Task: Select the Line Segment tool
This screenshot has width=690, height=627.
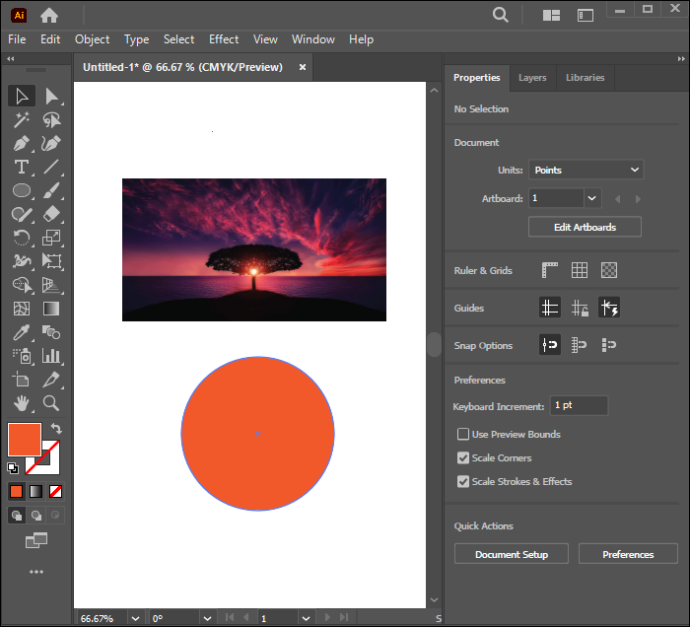Action: tap(51, 167)
